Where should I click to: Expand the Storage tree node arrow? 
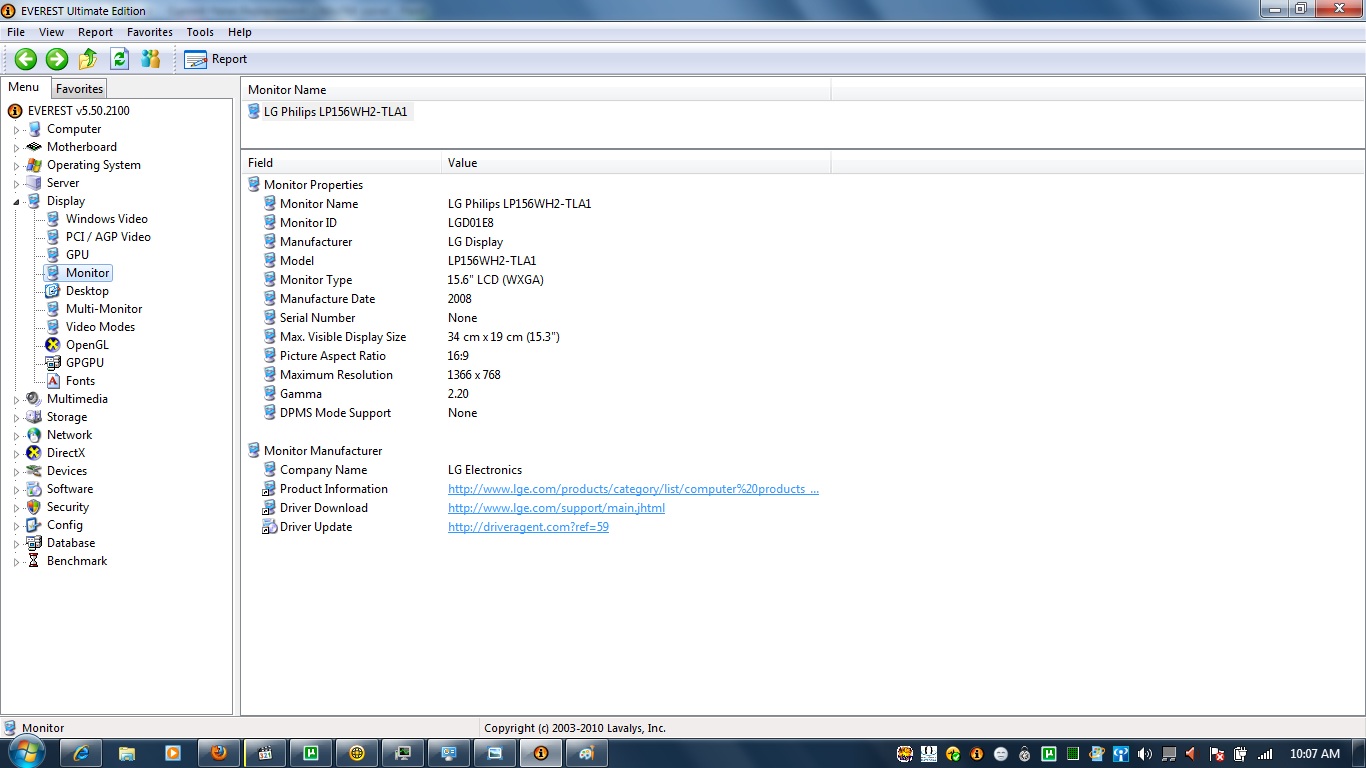(16, 418)
